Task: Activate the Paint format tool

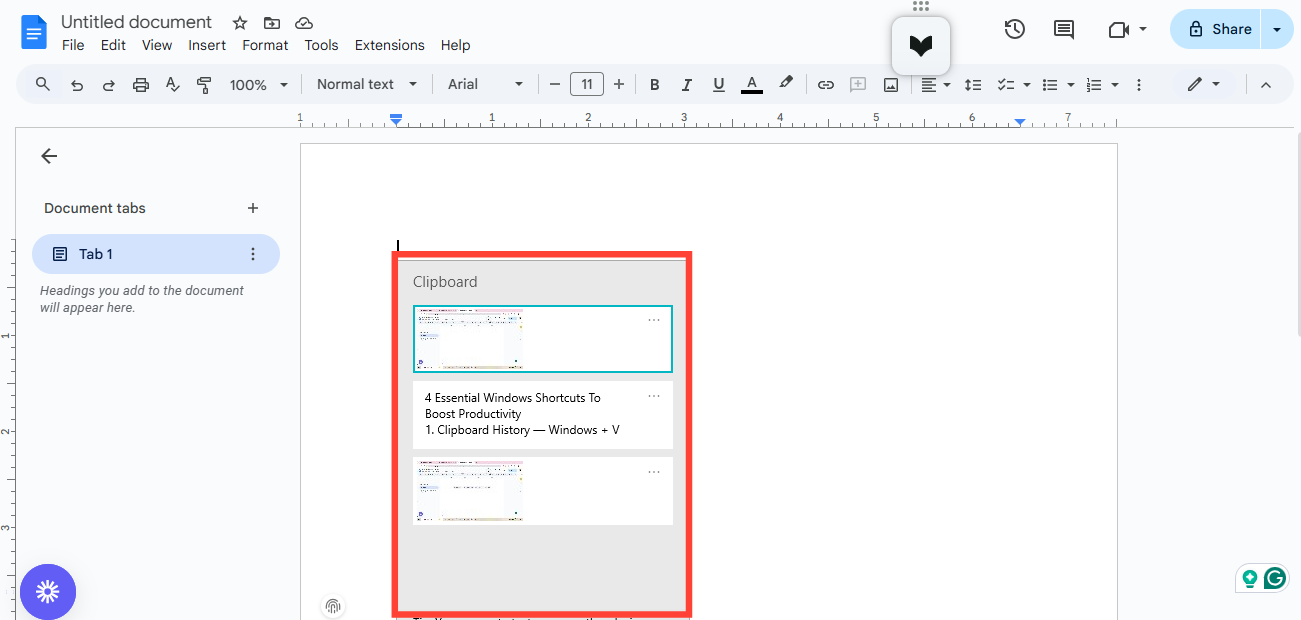Action: click(x=205, y=85)
